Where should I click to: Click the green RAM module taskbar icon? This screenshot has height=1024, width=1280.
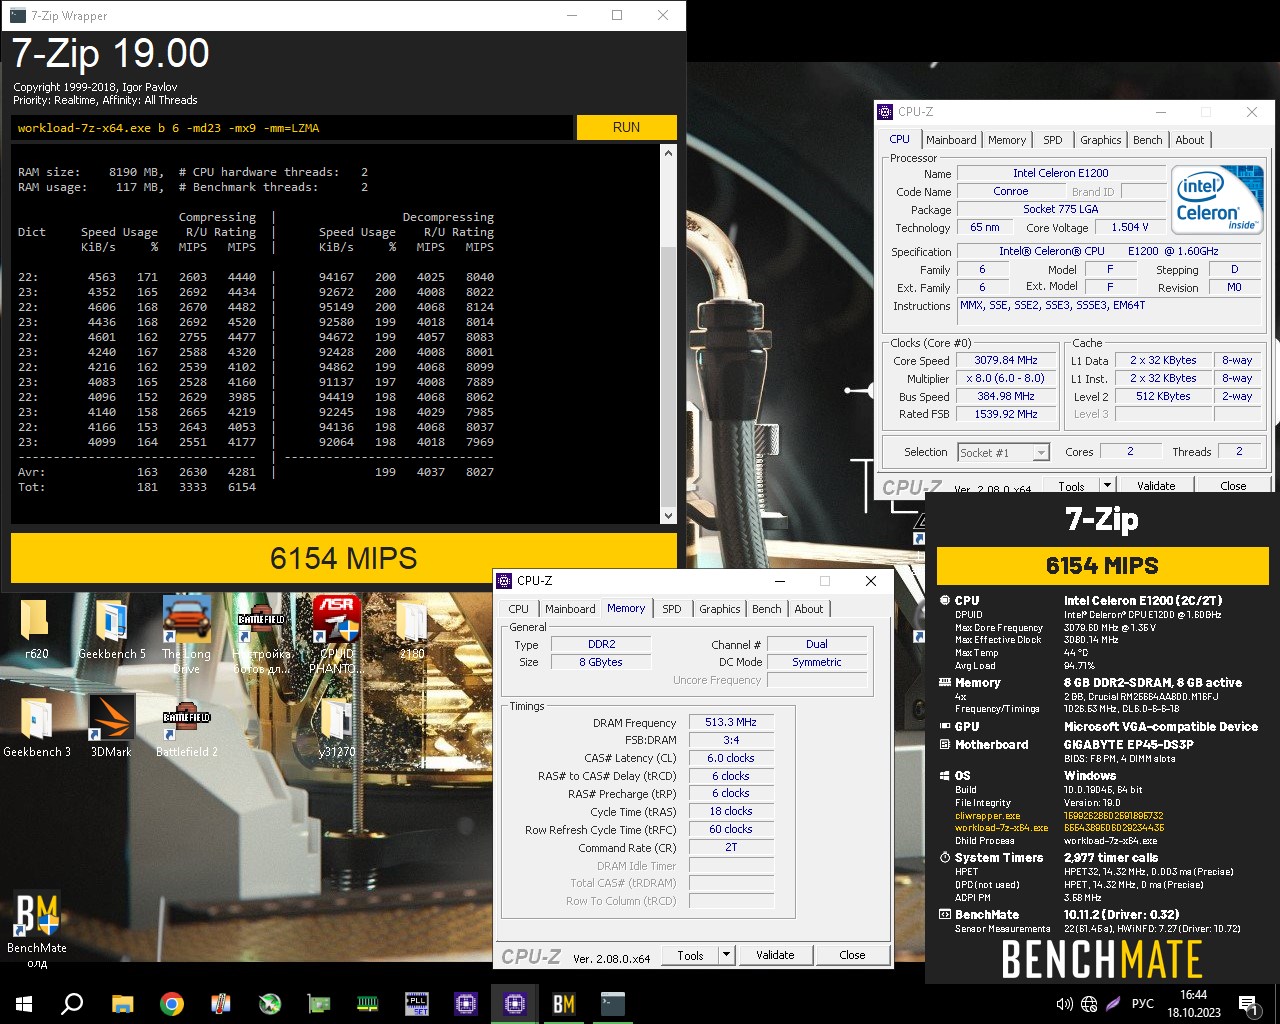coord(368,1004)
